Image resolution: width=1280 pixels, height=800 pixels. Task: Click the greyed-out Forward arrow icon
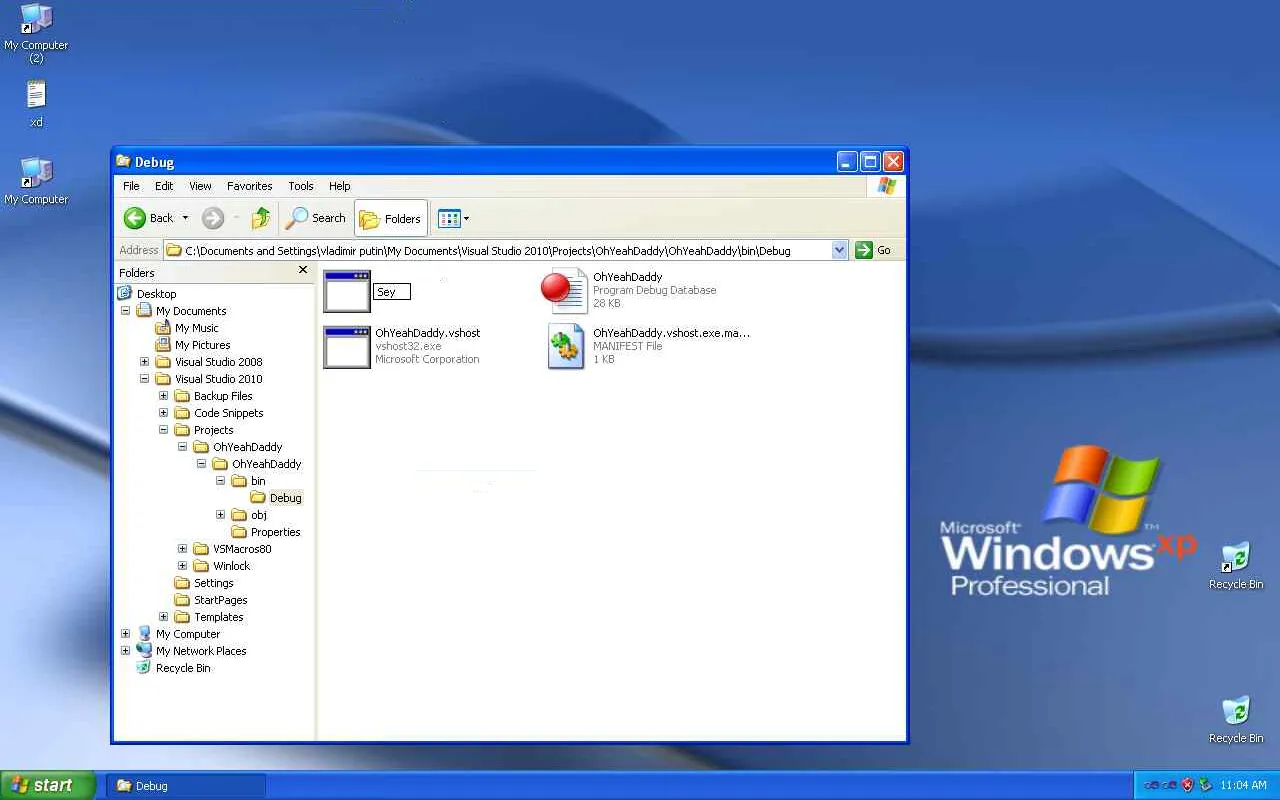tap(212, 218)
